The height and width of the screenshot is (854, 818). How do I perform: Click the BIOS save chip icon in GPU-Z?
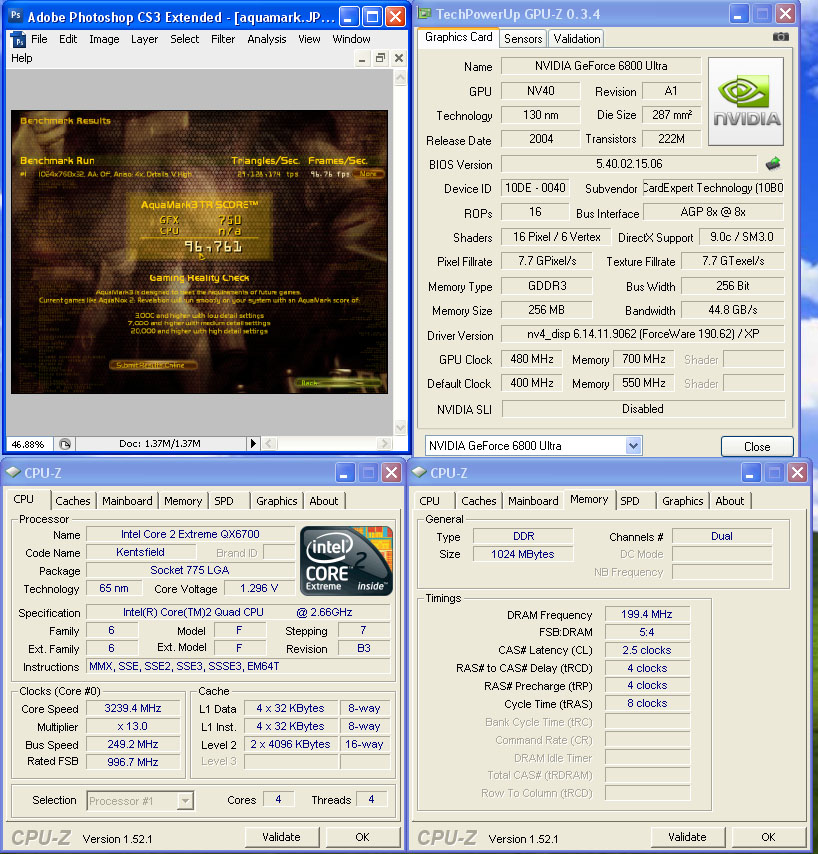click(772, 163)
